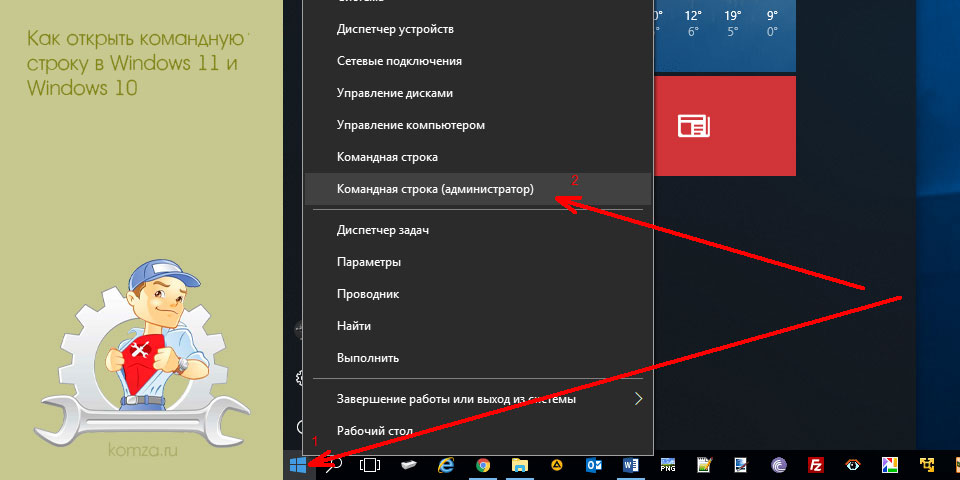
Task: Click 'Рабочий стол' menu entry
Action: coord(478,431)
